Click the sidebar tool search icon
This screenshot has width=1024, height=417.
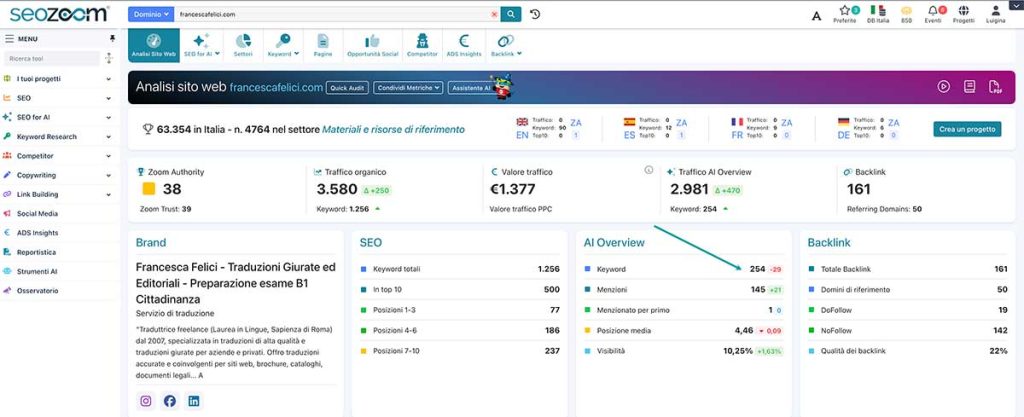click(x=108, y=58)
